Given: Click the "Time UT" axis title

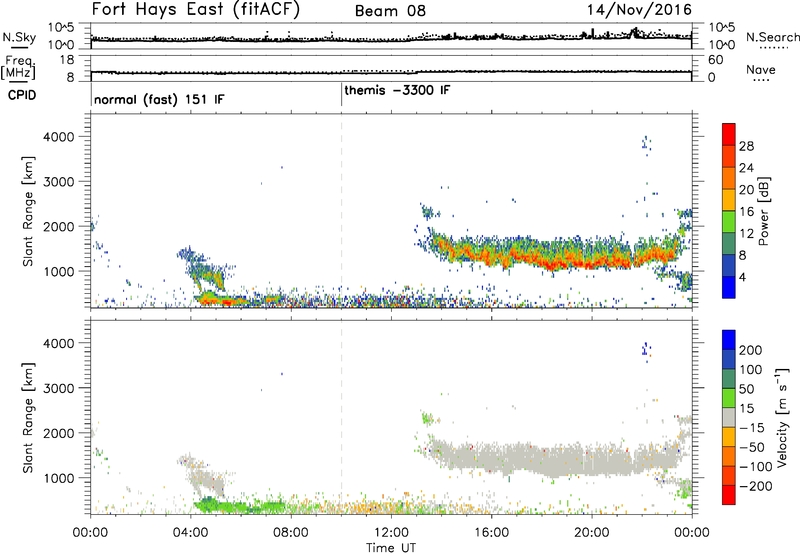Looking at the screenshot, I should click(x=391, y=548).
